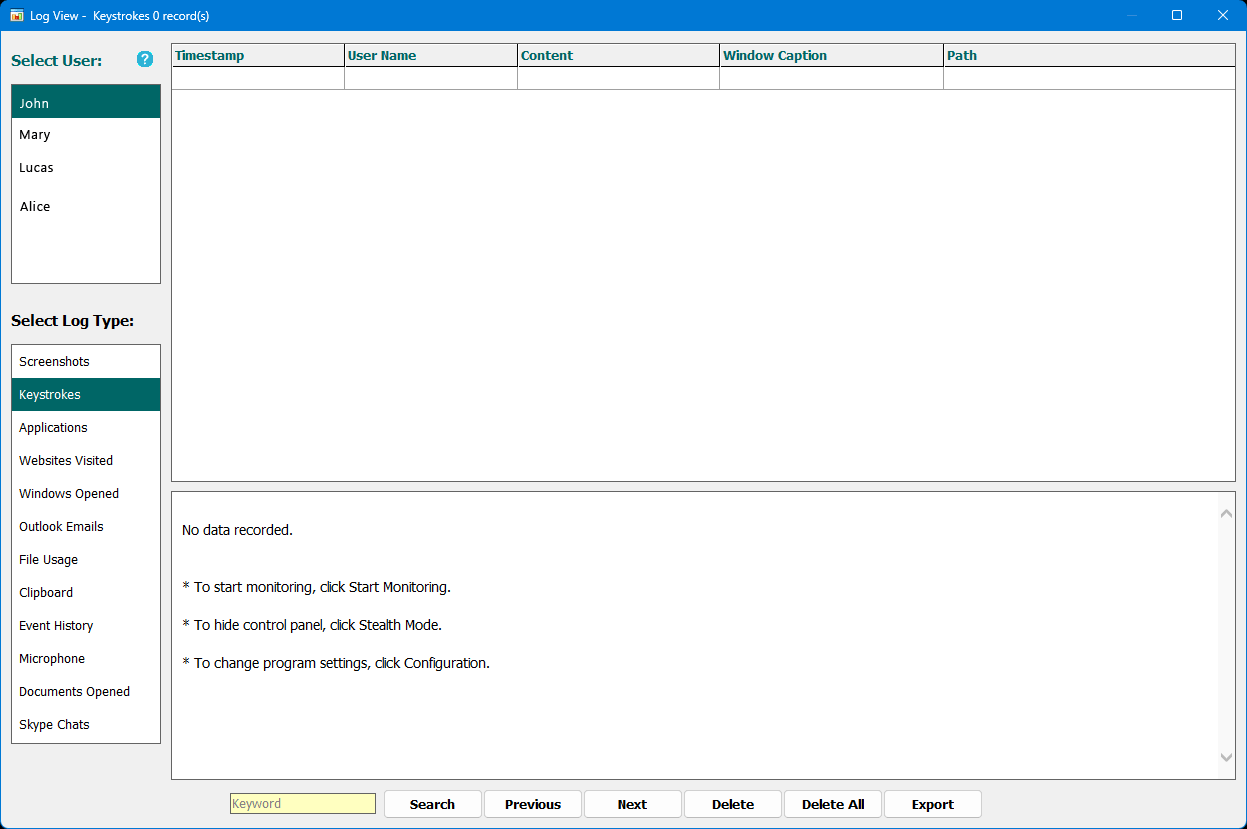Click the details pane scroll down arrow
The width and height of the screenshot is (1247, 829).
1227,758
